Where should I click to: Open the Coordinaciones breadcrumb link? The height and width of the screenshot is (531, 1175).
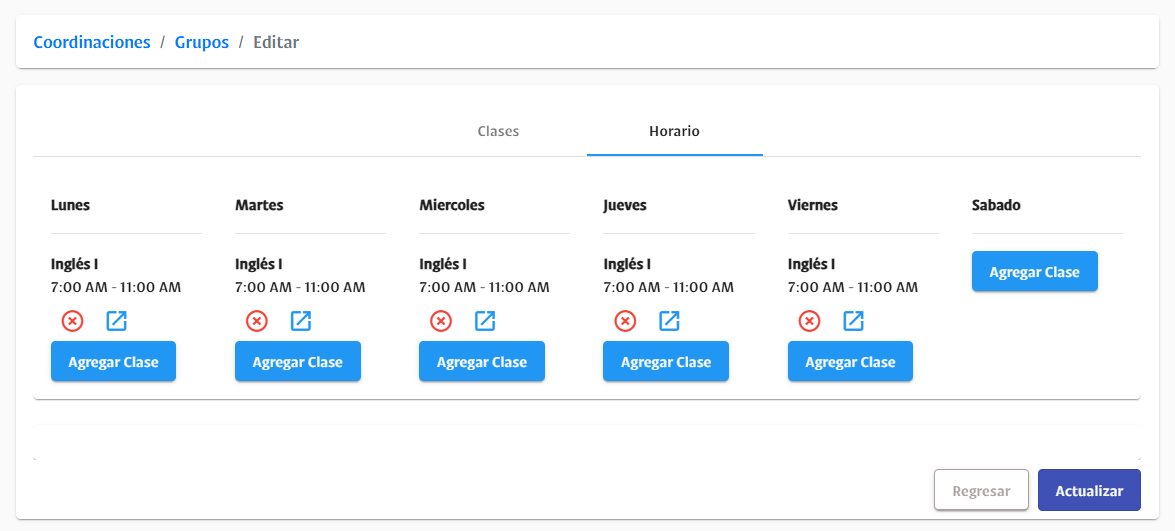(x=92, y=42)
